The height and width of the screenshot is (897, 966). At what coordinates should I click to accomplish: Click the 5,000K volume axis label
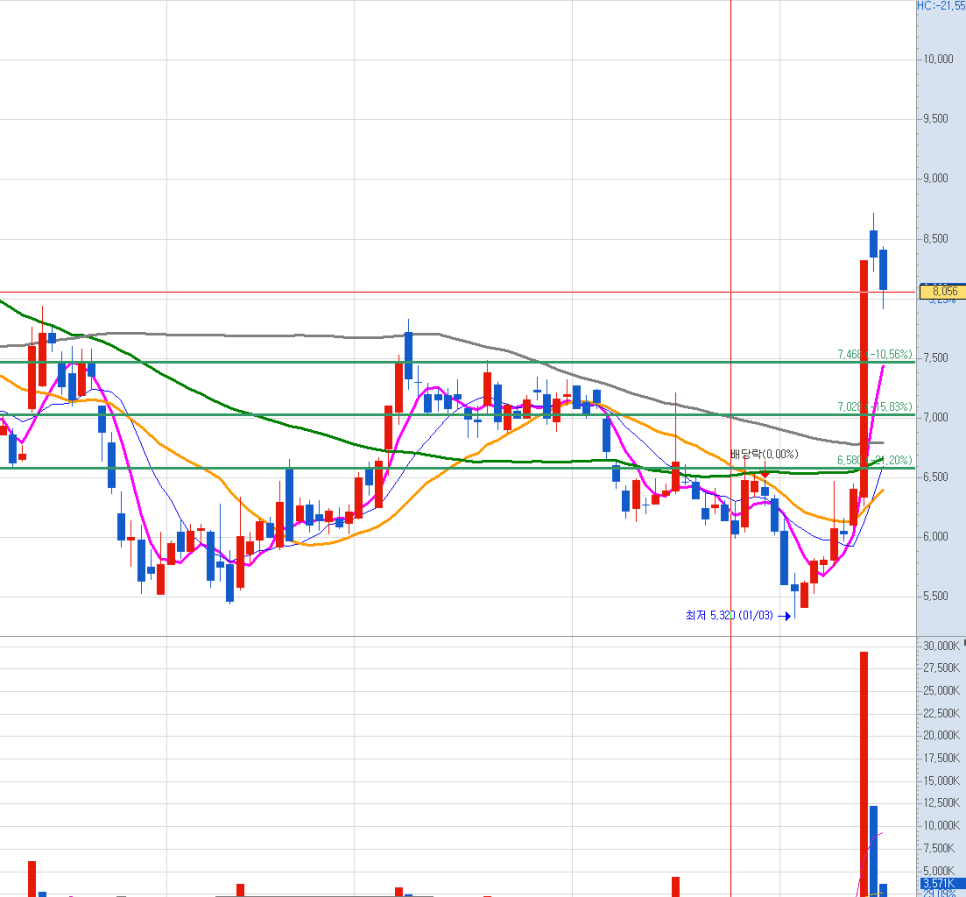pyautogui.click(x=939, y=871)
